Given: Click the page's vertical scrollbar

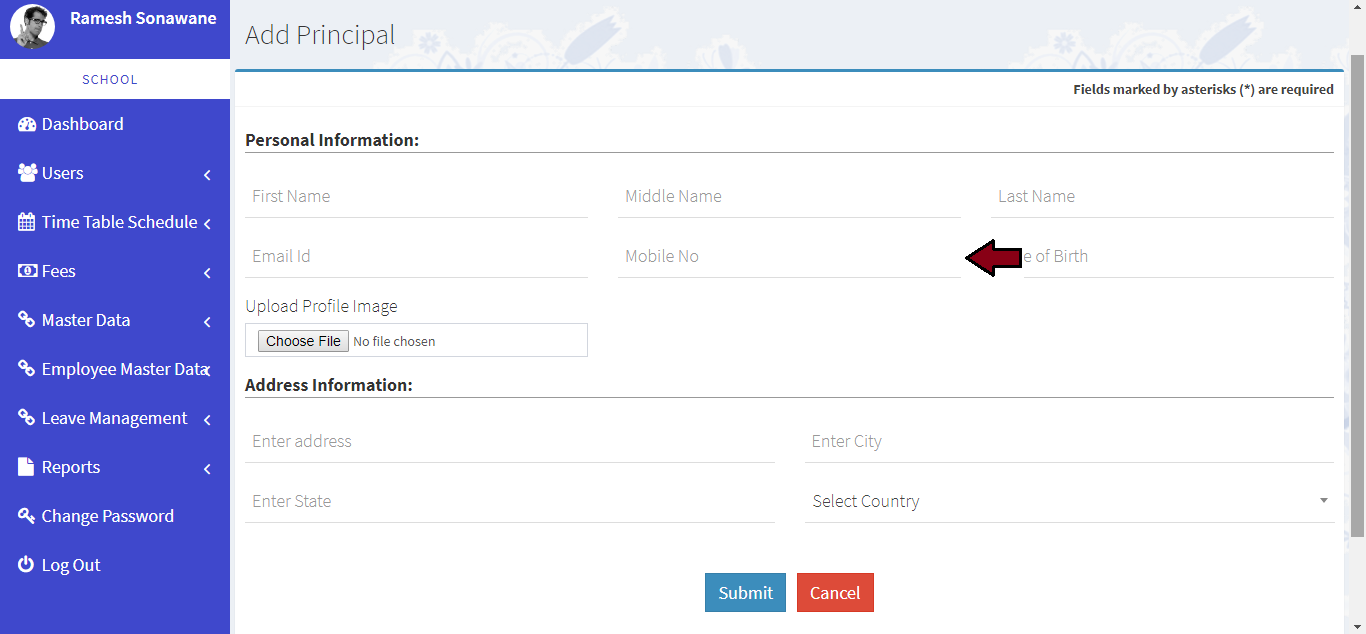Looking at the screenshot, I should point(1357,300).
